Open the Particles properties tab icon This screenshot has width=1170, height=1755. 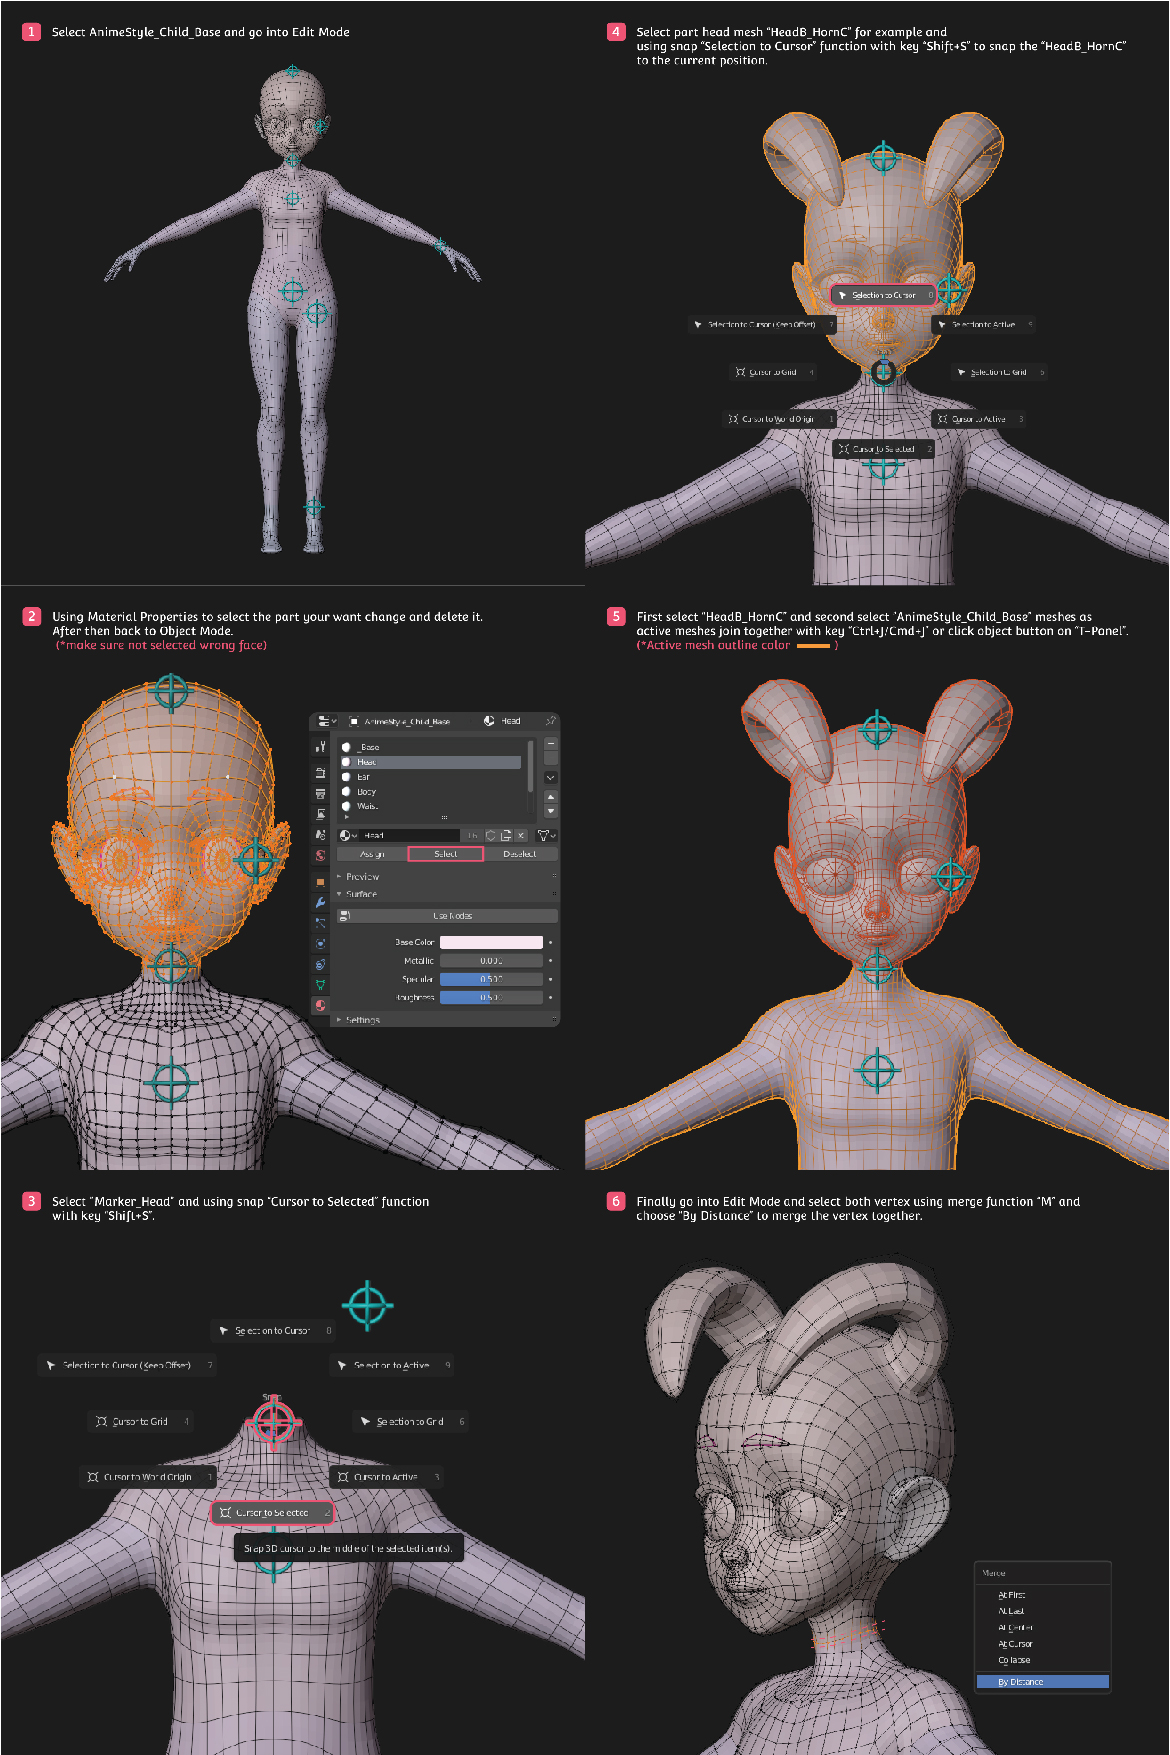[x=320, y=923]
